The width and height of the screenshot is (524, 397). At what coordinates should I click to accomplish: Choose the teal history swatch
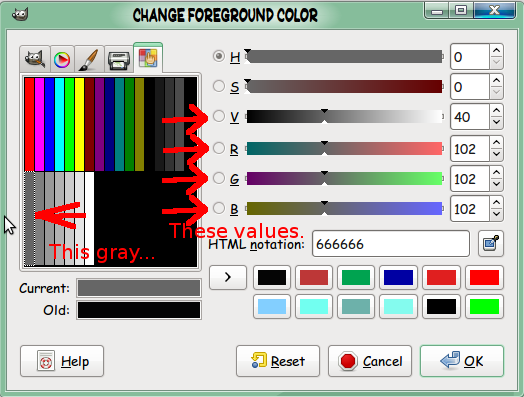pyautogui.click(x=356, y=306)
